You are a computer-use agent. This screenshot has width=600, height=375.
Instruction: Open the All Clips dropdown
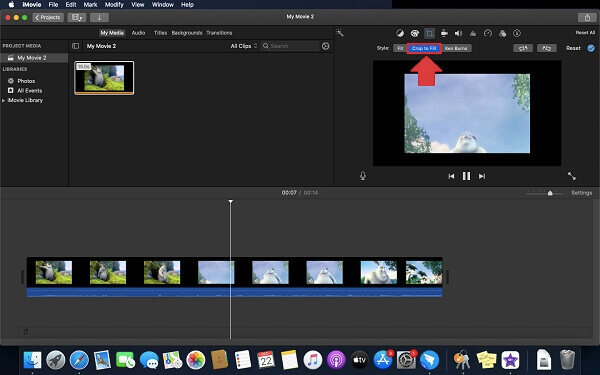point(243,46)
